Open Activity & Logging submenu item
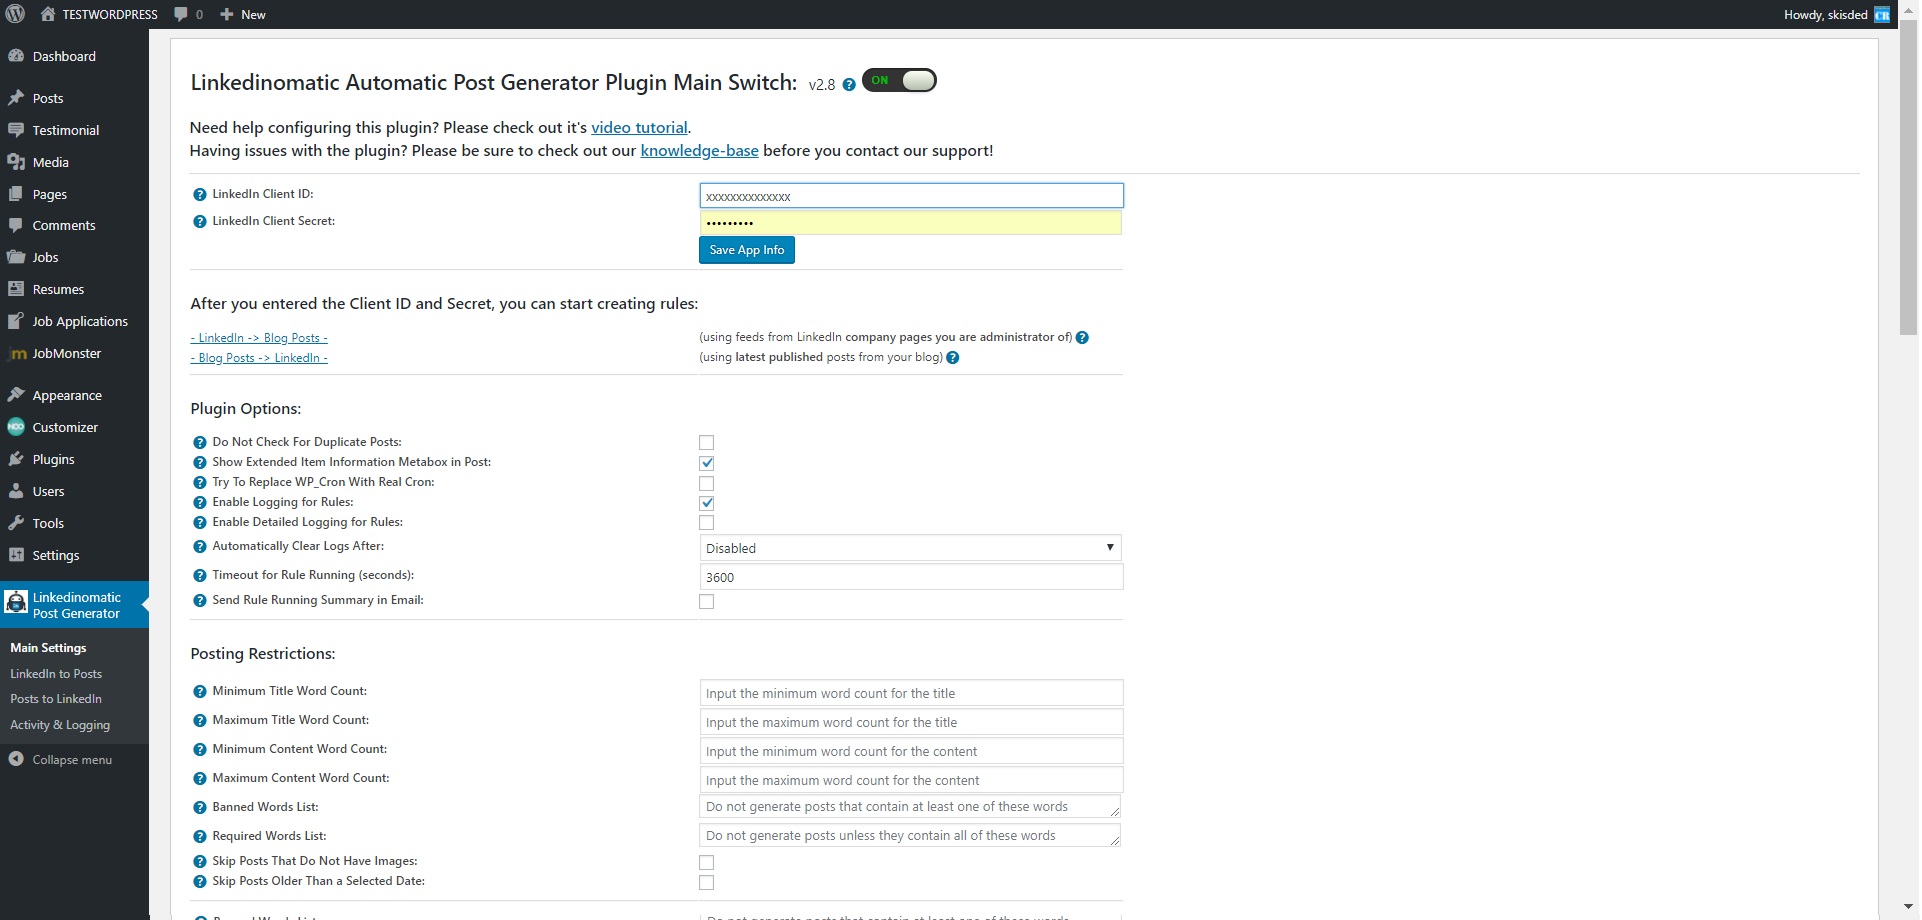 pos(60,725)
